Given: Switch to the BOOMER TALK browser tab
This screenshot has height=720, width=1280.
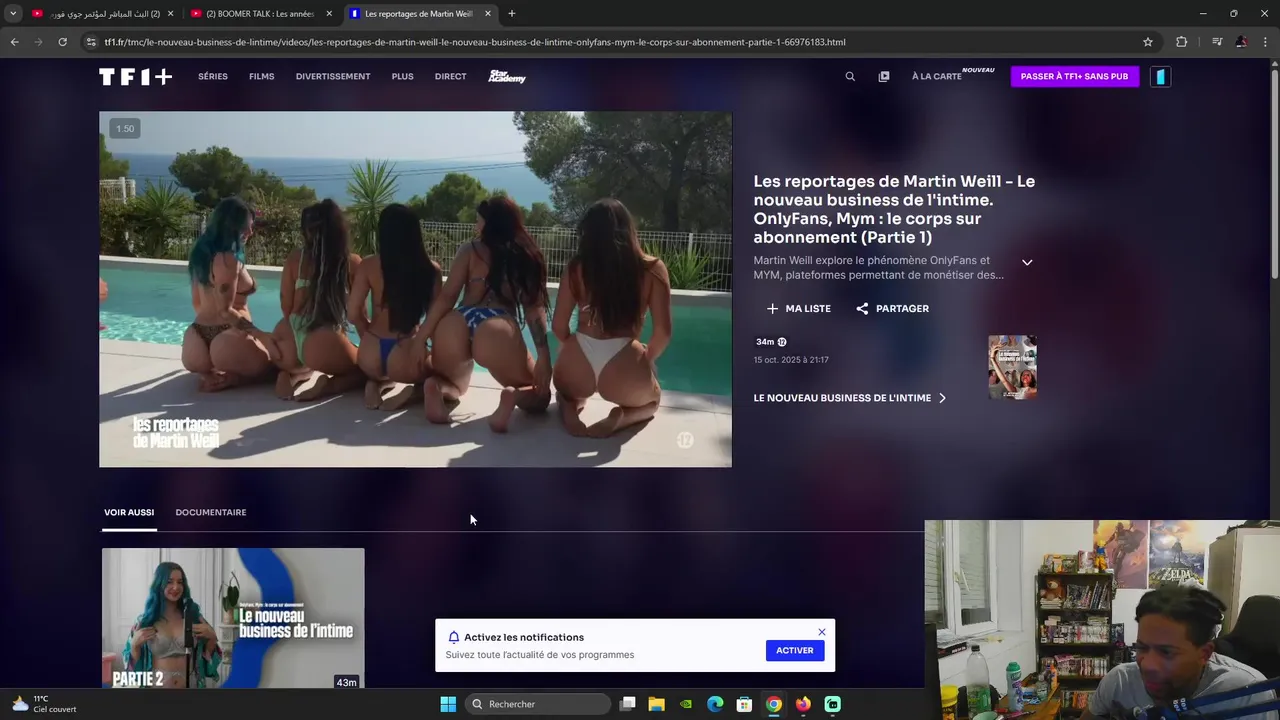Looking at the screenshot, I should click(260, 14).
